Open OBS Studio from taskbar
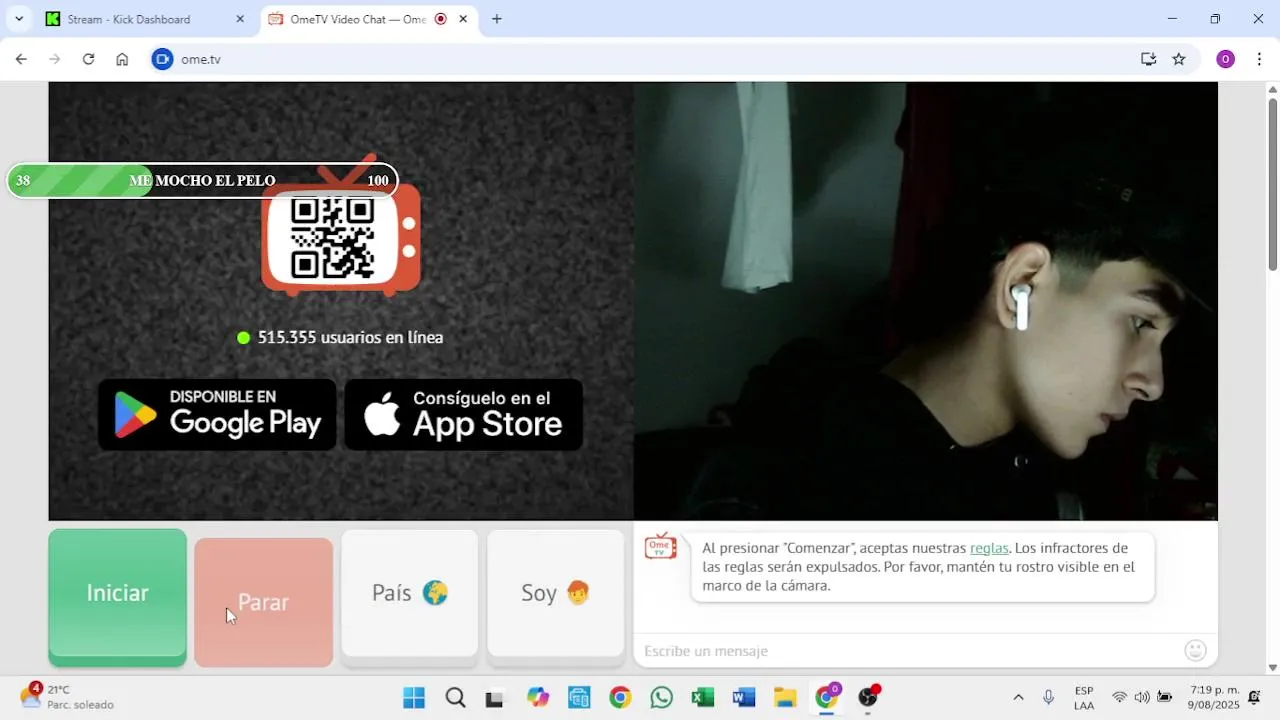This screenshot has height=720, width=1280. point(868,698)
